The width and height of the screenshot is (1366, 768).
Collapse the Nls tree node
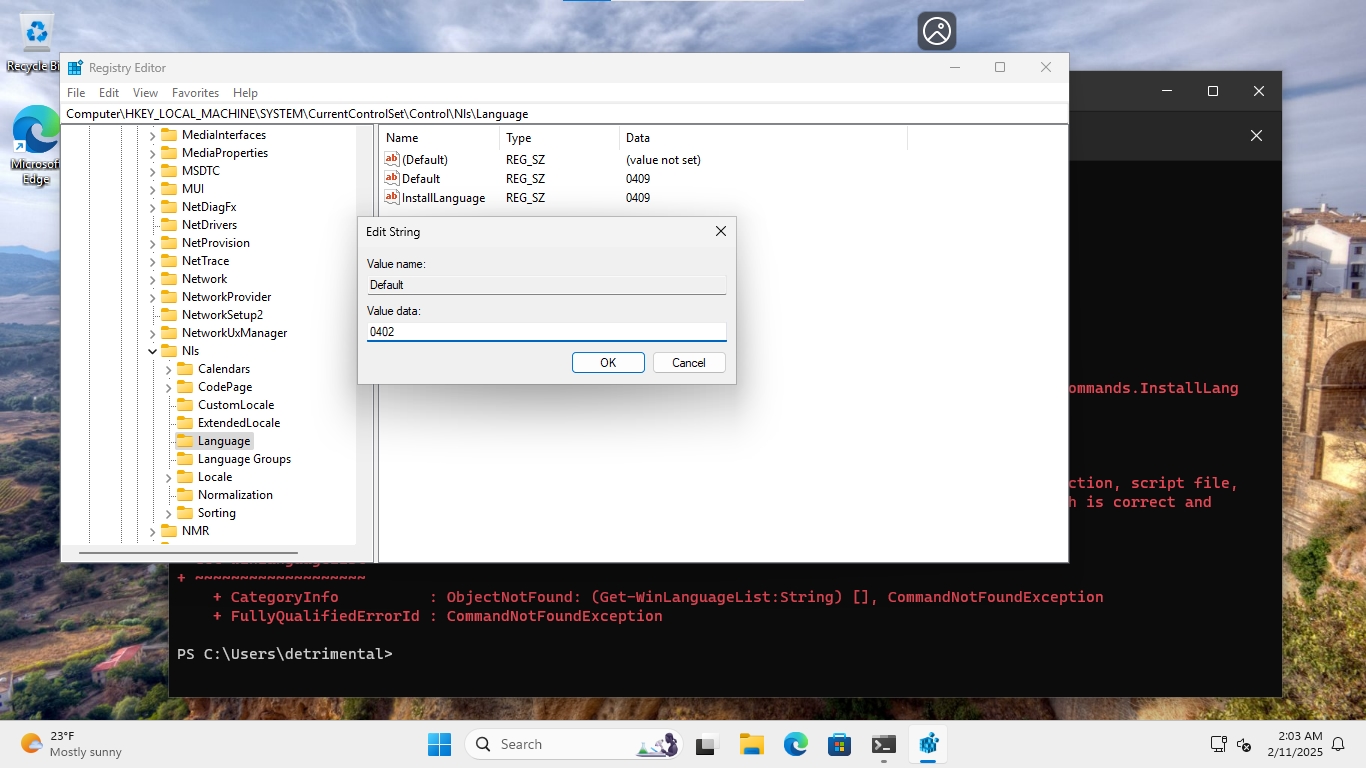point(153,351)
